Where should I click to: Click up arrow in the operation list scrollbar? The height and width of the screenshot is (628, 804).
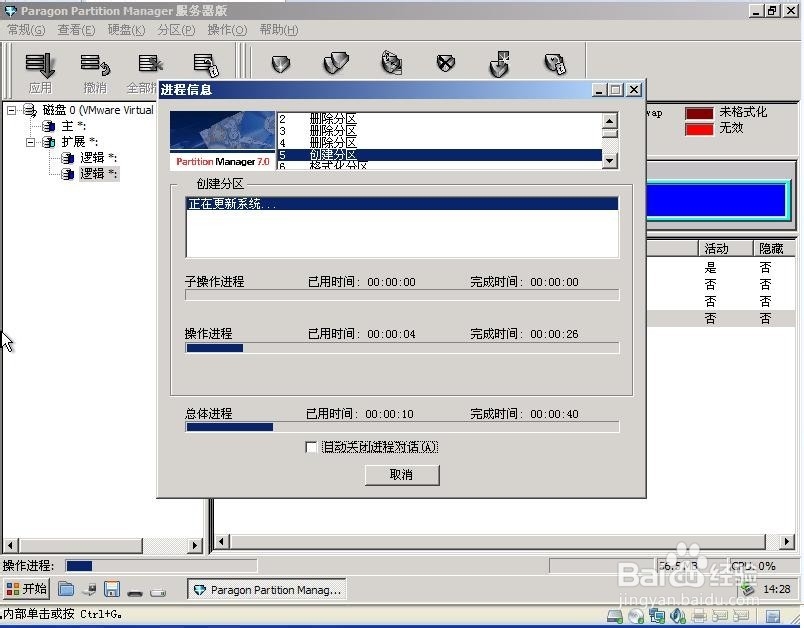pos(610,121)
